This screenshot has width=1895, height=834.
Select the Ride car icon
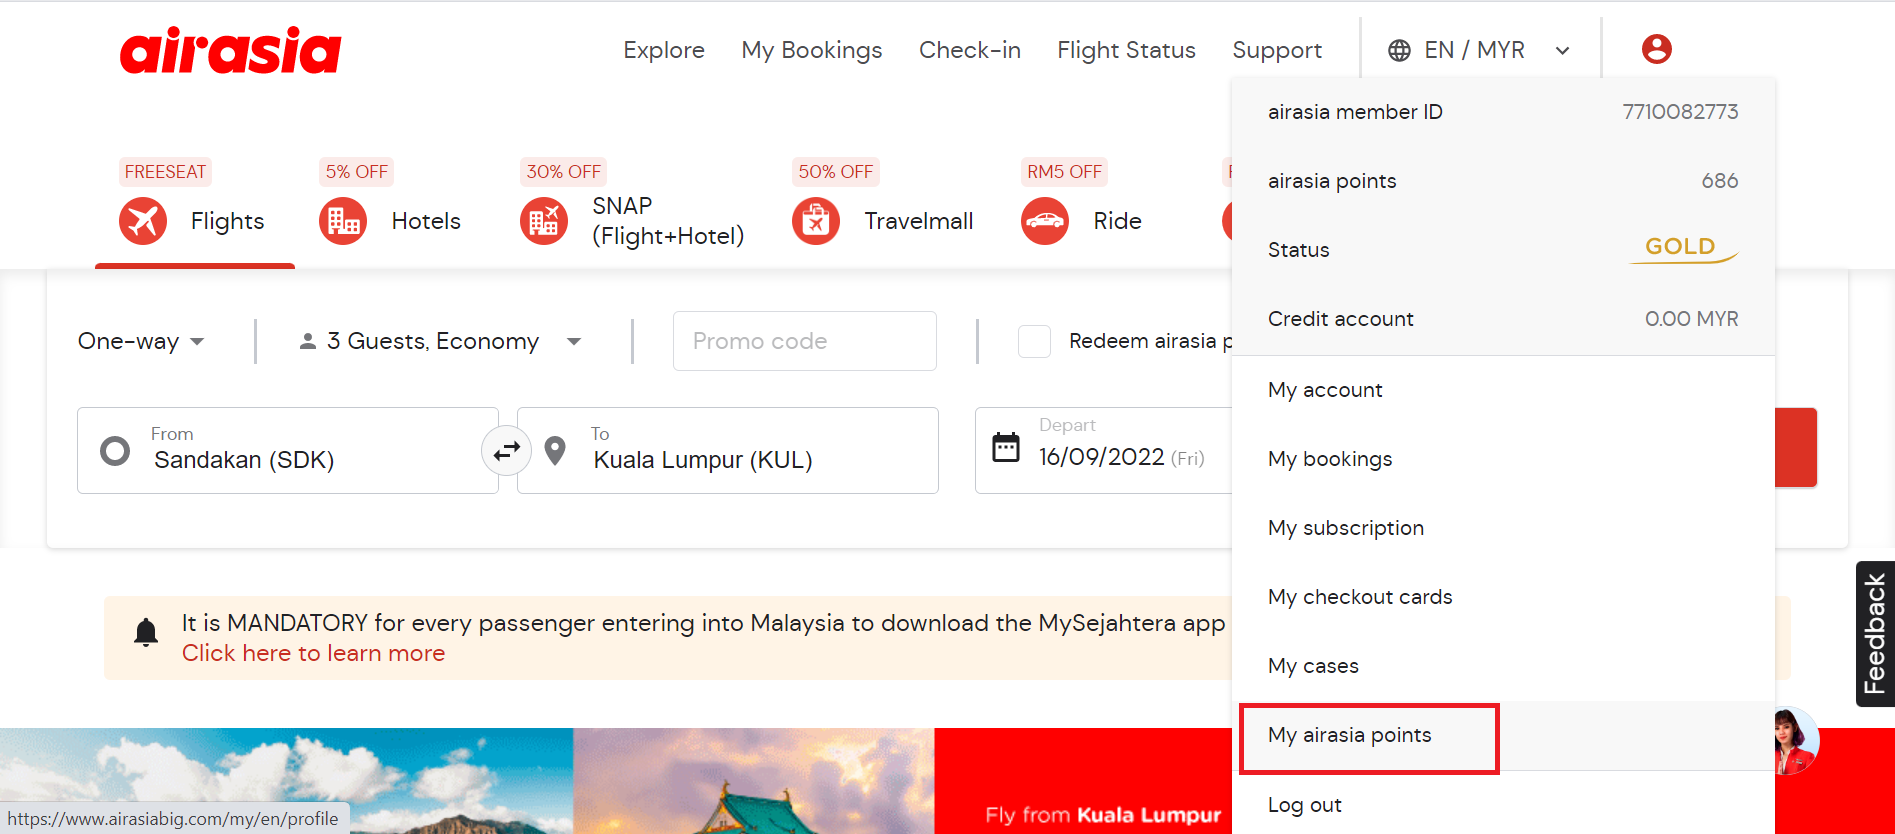point(1045,221)
